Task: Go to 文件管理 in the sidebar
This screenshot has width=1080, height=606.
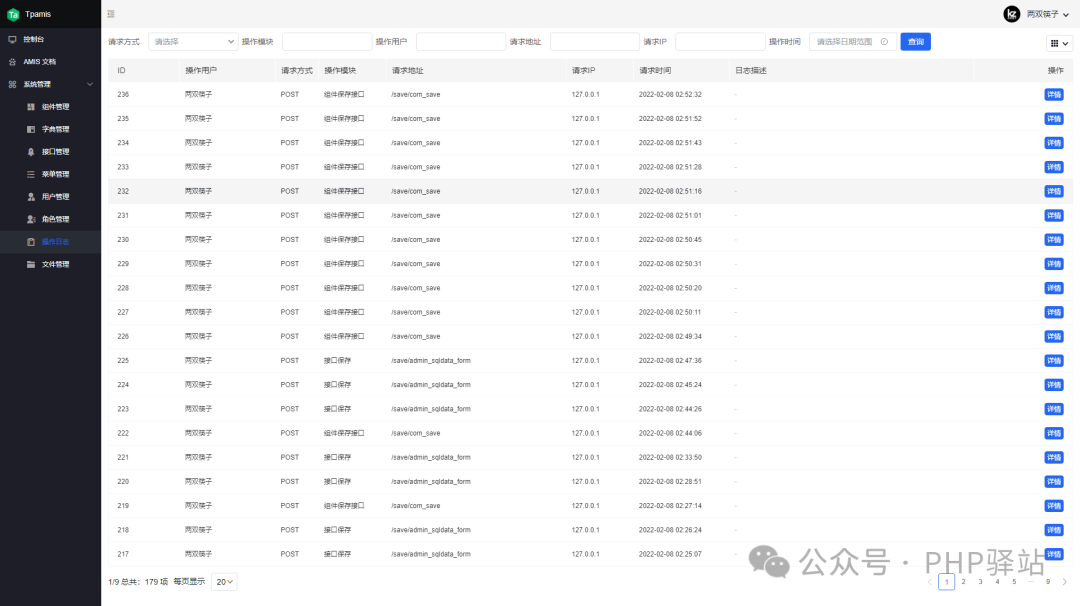Action: coord(55,264)
